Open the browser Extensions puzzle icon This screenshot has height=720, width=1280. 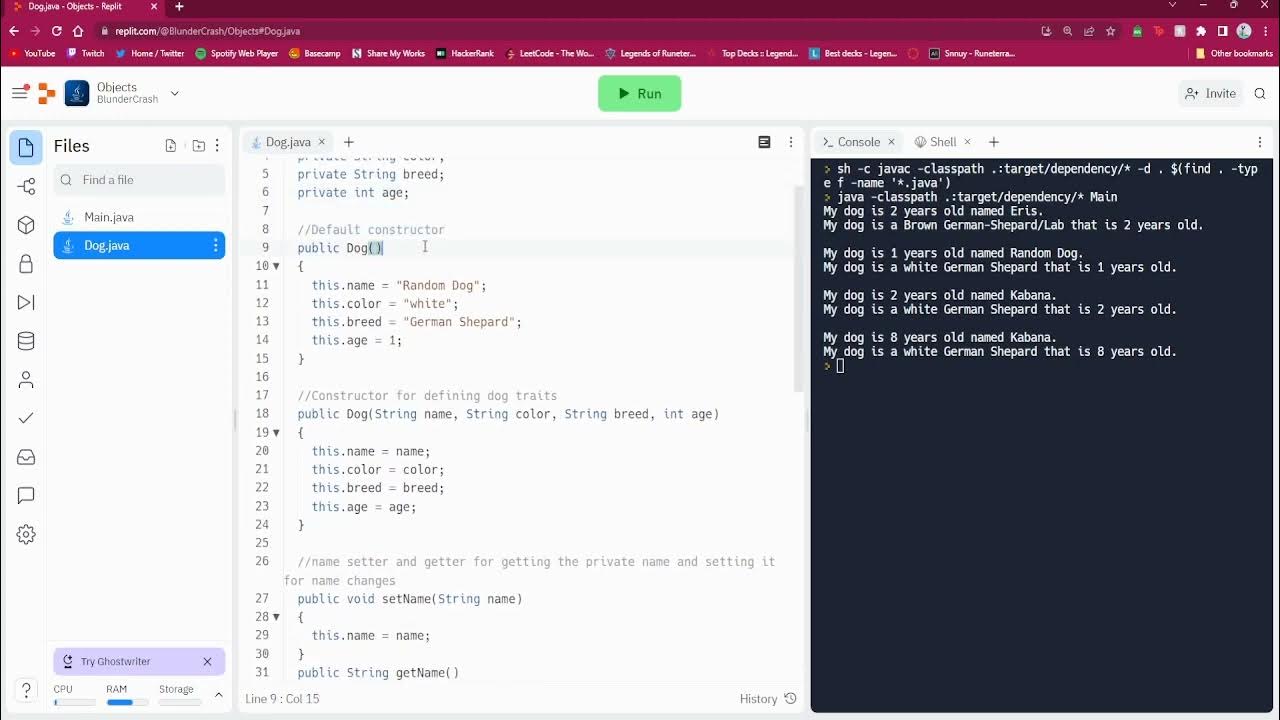point(1201,31)
